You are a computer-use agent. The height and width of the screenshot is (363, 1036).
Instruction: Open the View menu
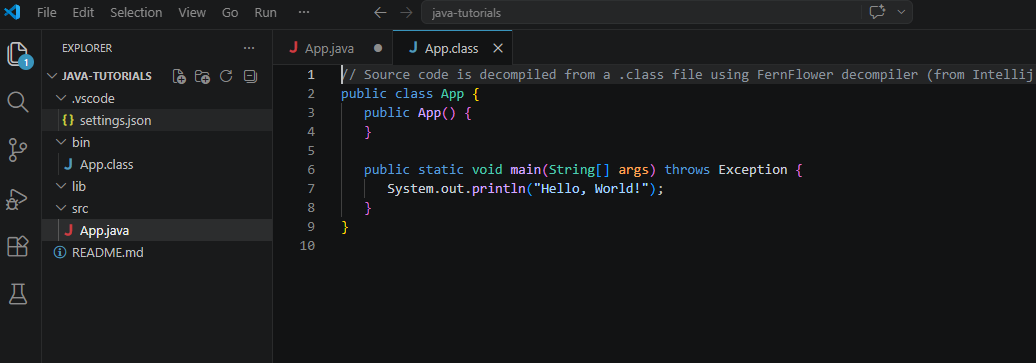192,13
